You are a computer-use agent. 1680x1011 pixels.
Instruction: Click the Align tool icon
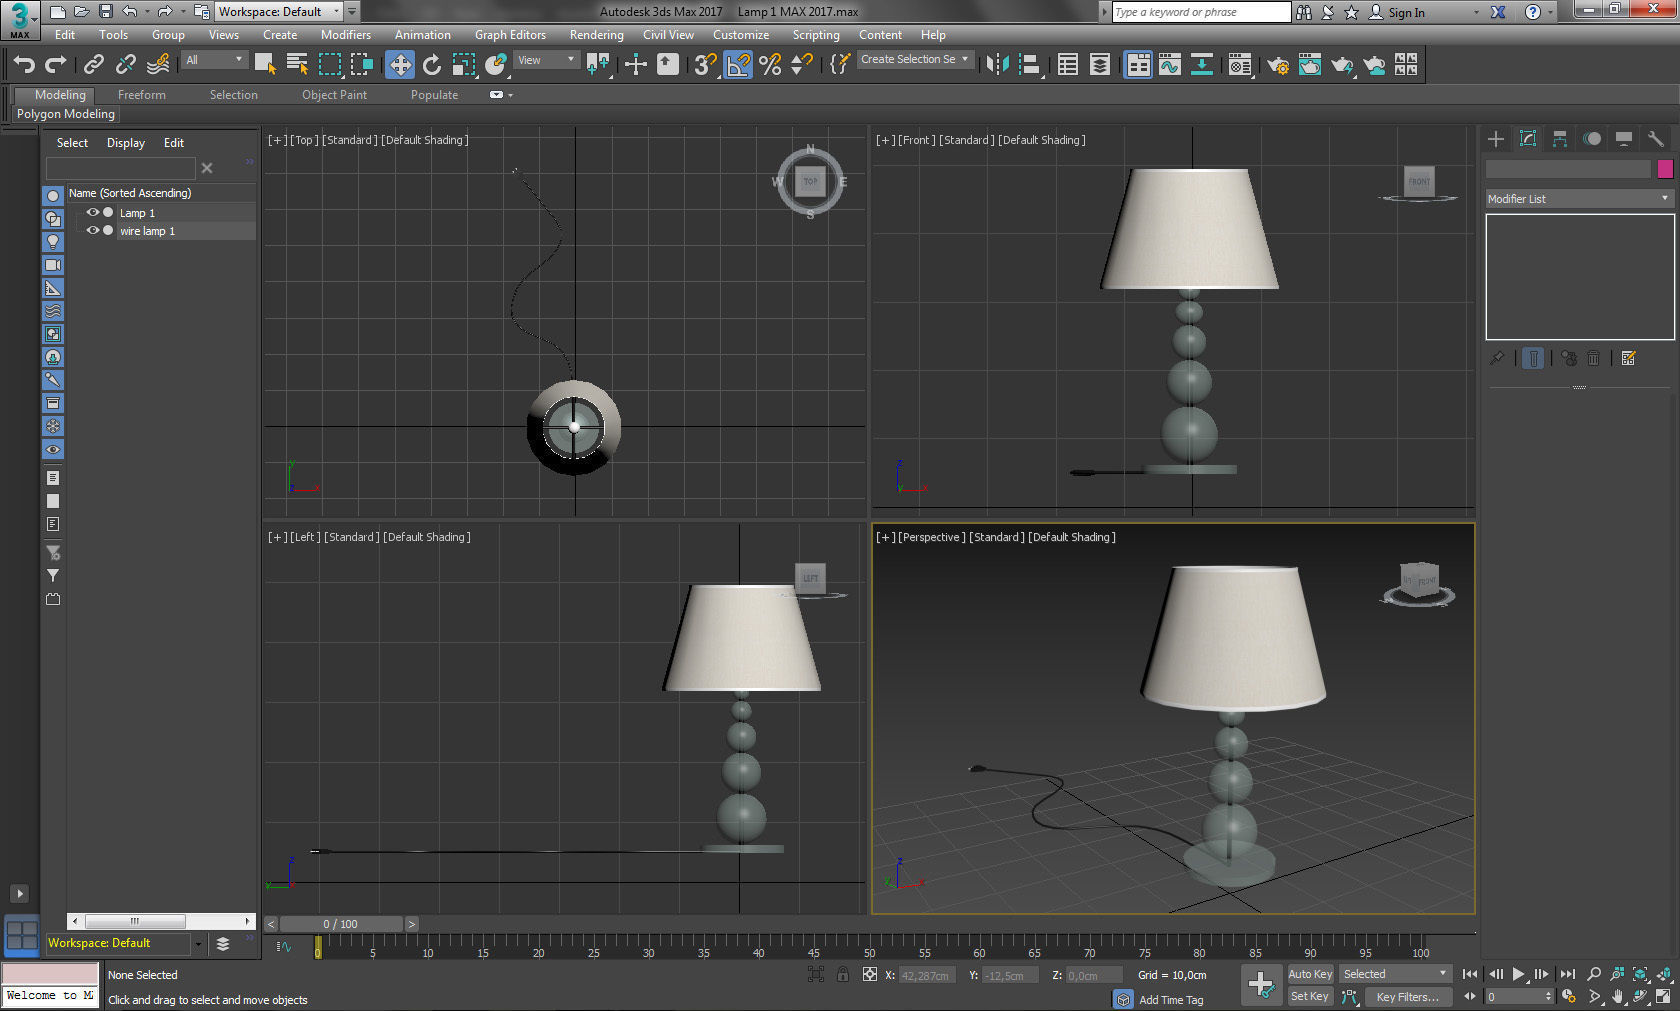(1029, 65)
